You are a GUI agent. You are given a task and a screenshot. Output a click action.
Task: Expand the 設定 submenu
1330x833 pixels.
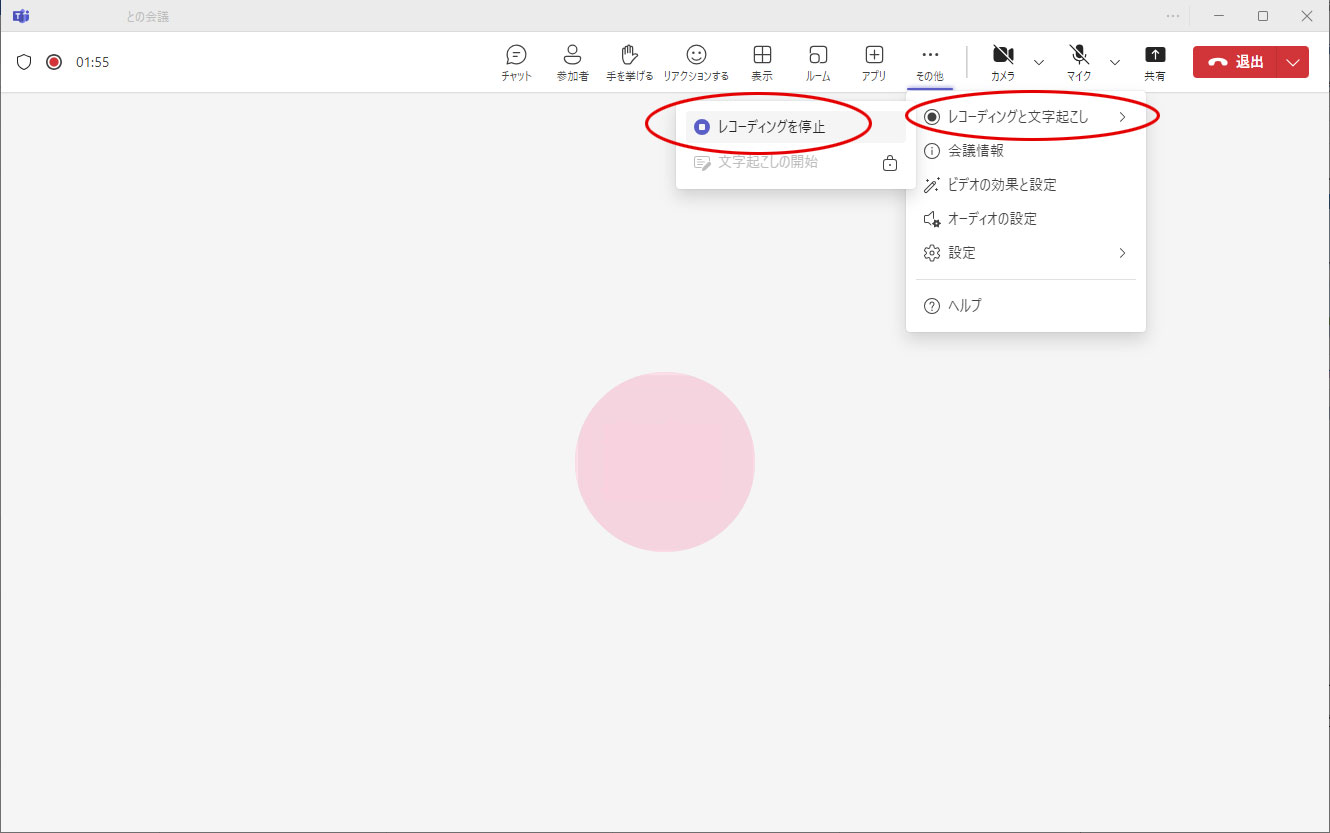(x=1025, y=253)
